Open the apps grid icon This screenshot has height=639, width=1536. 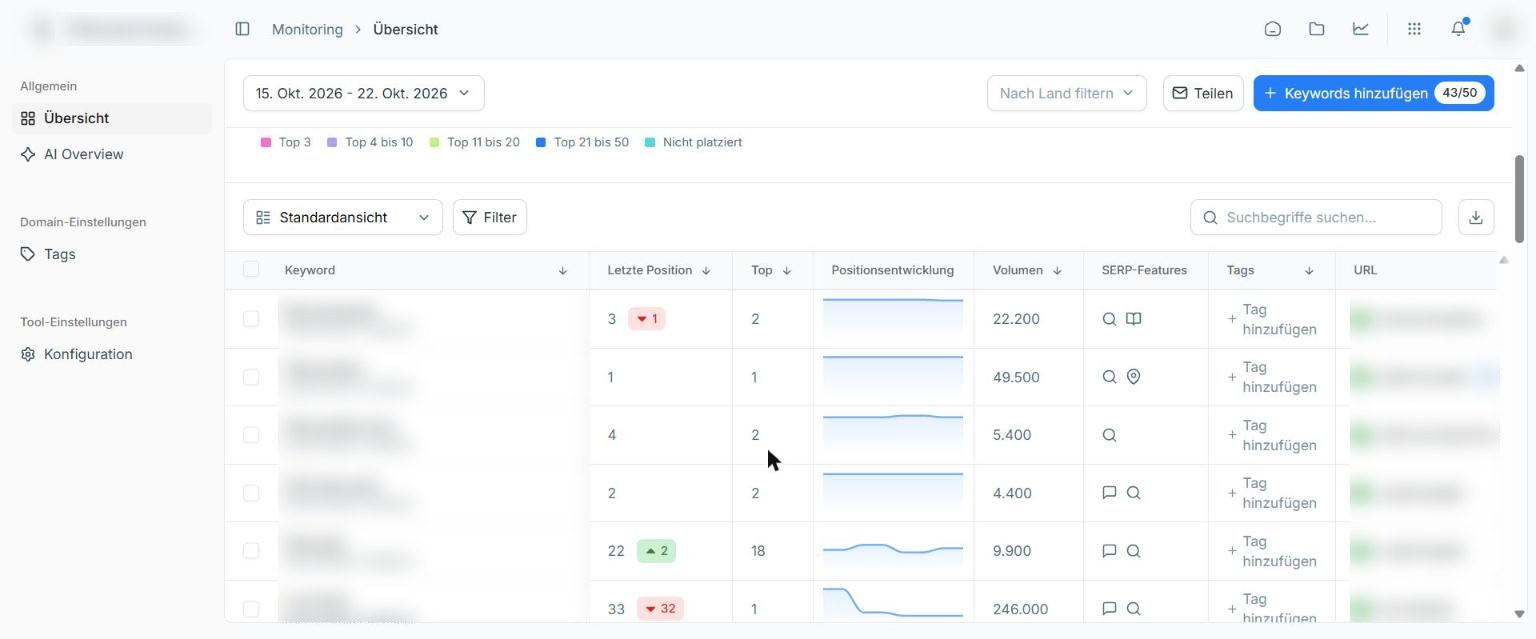(x=1414, y=29)
